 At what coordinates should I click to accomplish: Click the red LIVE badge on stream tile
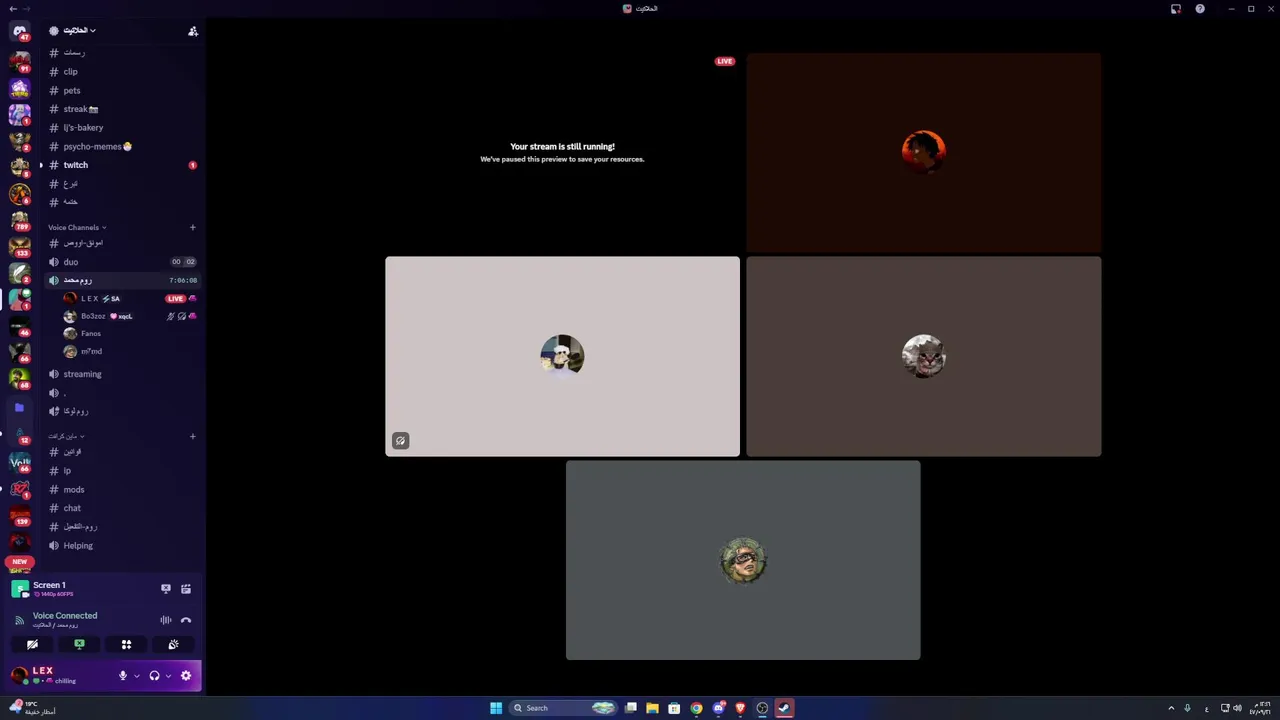(725, 61)
